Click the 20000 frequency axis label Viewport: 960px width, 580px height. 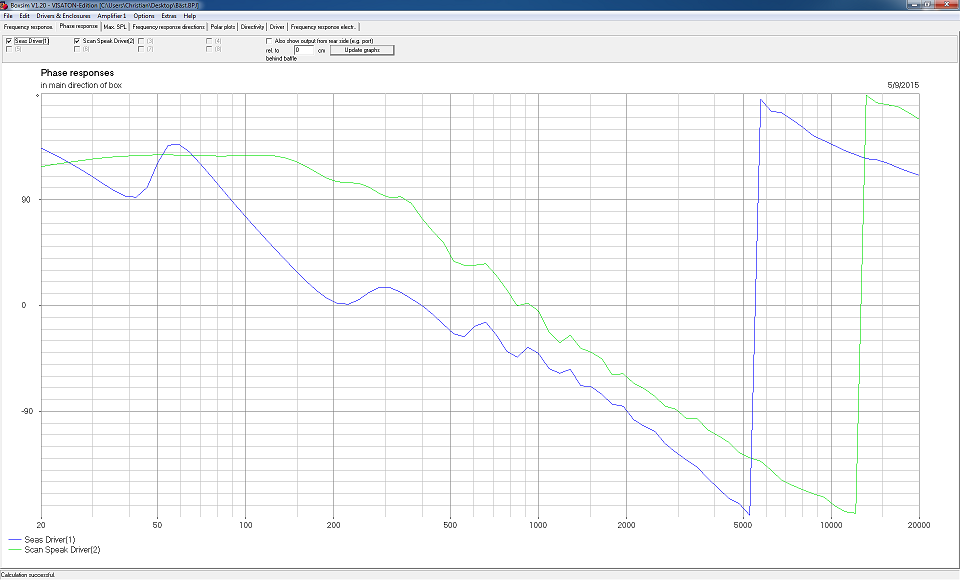point(919,525)
